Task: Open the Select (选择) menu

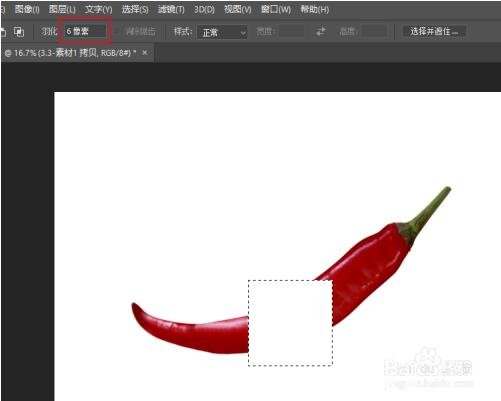Action: click(135, 9)
